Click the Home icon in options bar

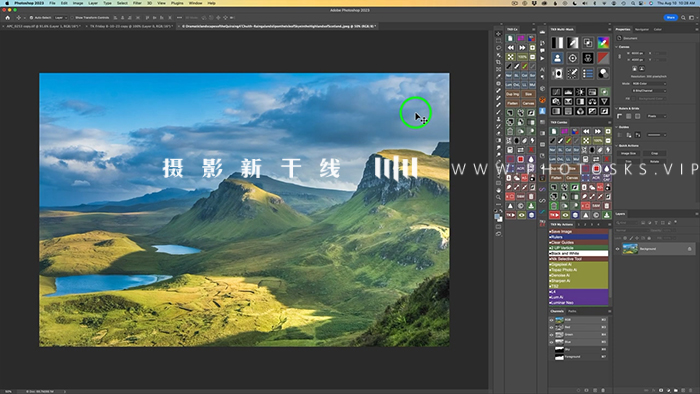pyautogui.click(x=8, y=18)
